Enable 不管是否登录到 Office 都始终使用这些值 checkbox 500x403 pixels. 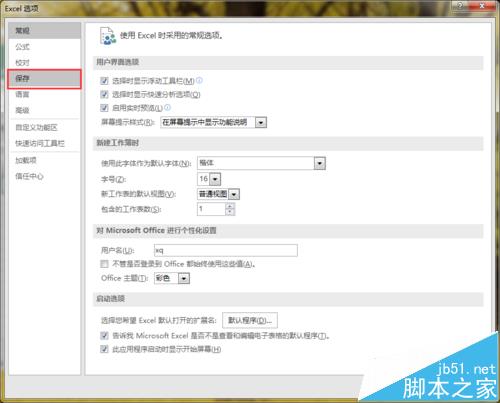(x=104, y=264)
